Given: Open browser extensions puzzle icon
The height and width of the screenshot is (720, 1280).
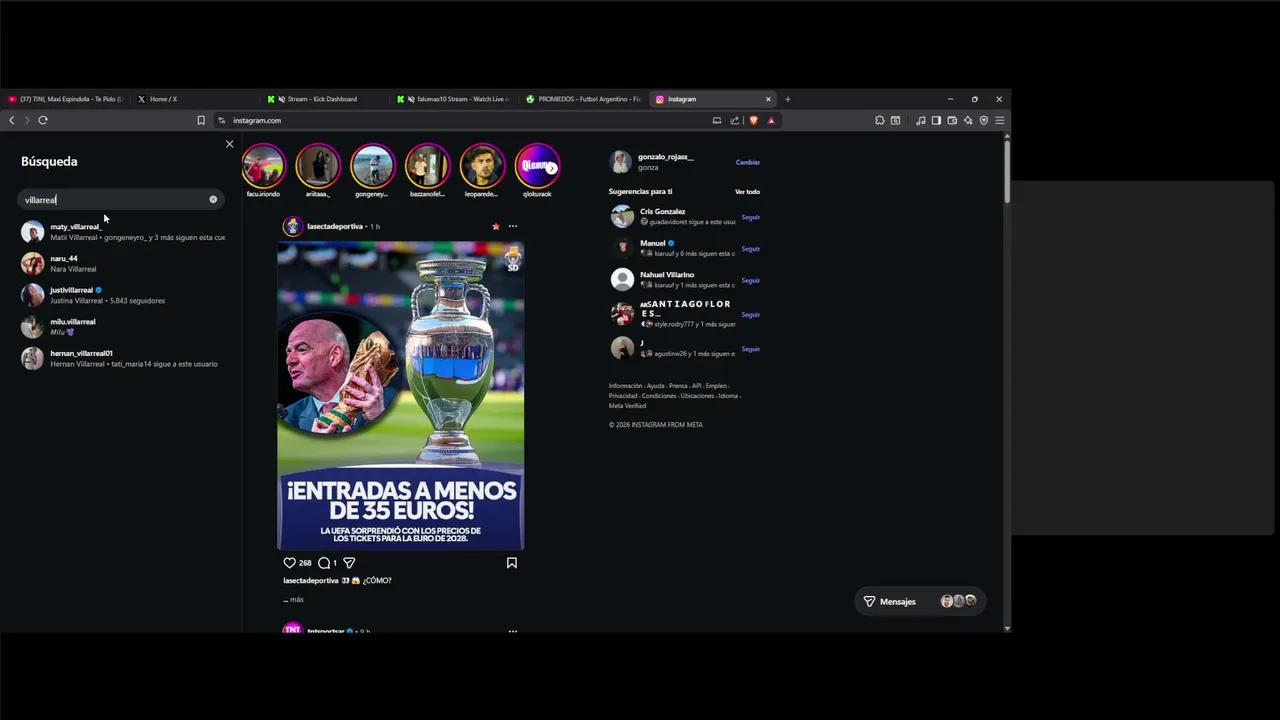Looking at the screenshot, I should click(x=879, y=120).
